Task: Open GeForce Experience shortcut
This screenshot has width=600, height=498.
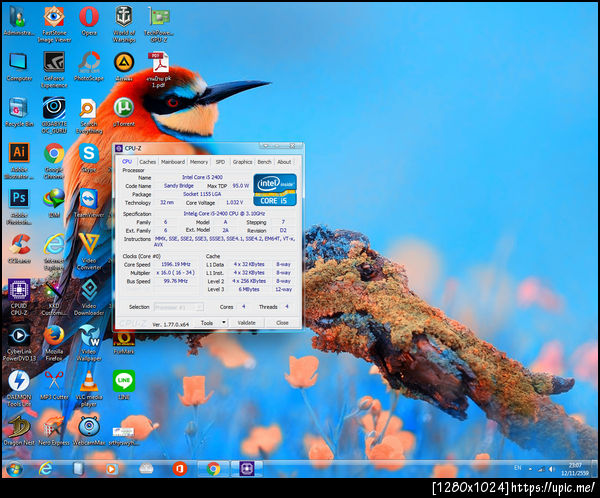Action: (x=54, y=70)
